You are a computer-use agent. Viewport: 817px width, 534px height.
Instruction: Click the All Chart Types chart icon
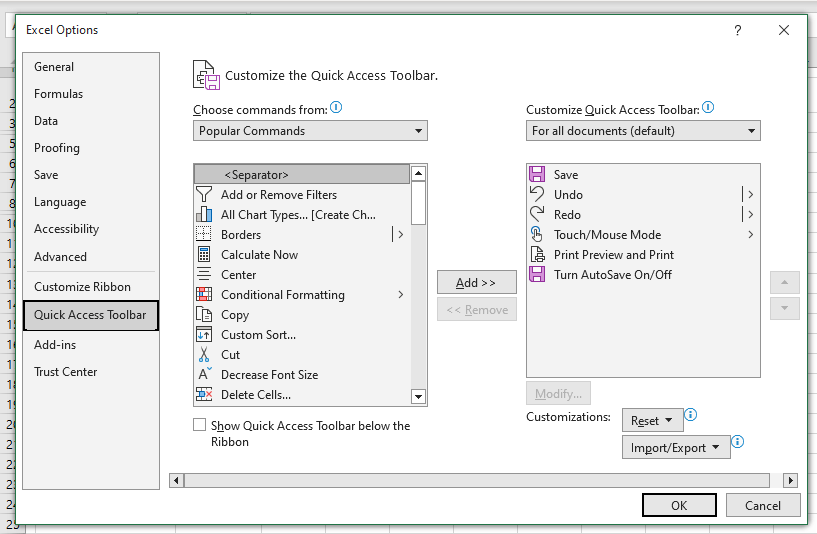tap(204, 215)
